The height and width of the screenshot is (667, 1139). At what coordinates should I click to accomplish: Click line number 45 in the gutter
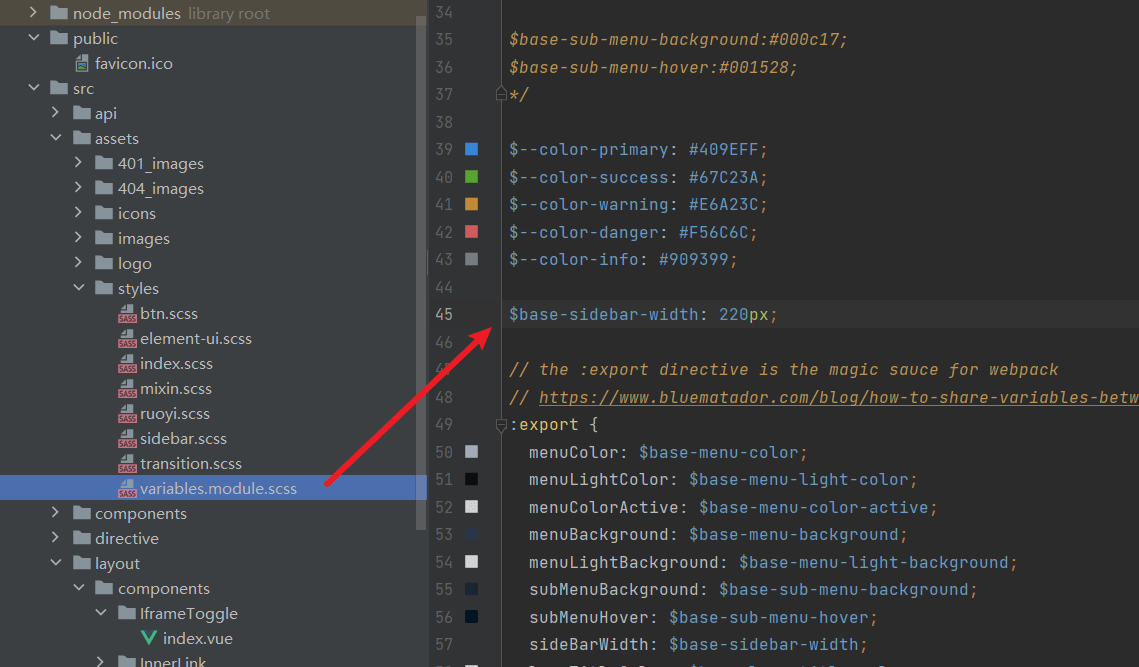click(x=444, y=315)
